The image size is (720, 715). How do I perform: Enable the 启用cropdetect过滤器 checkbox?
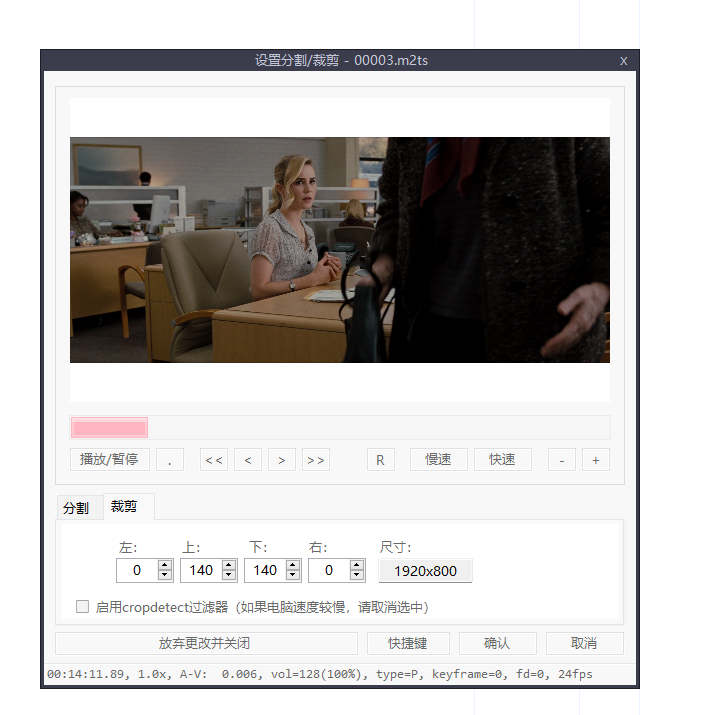[83, 607]
